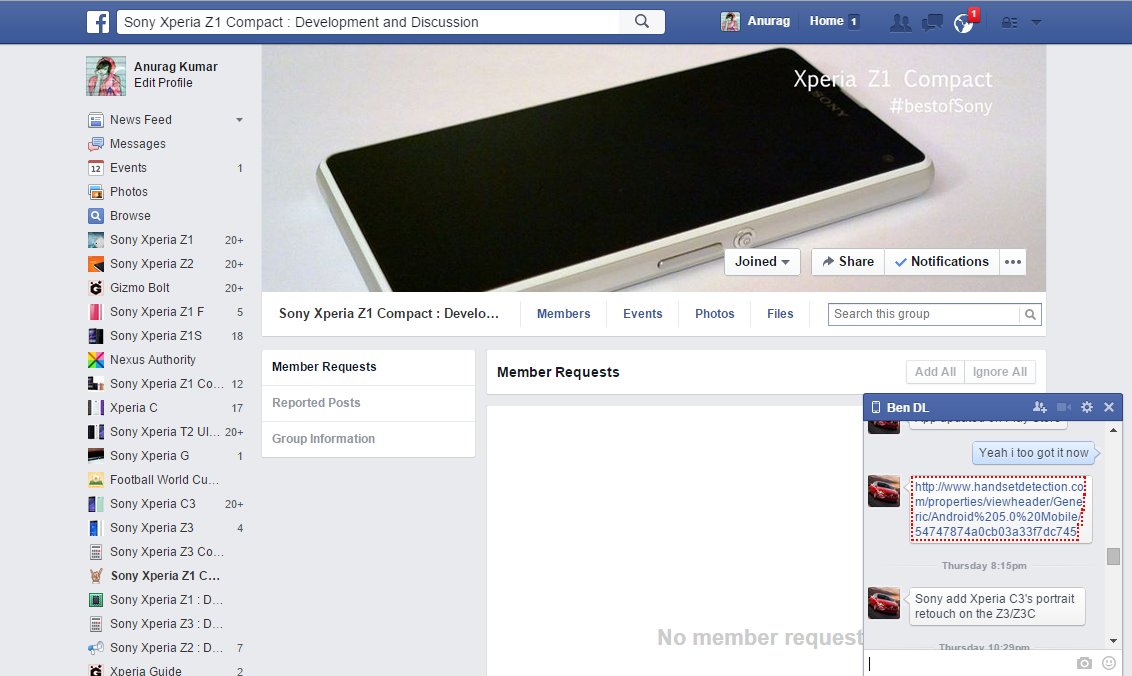Click the Search this group field
Viewport: 1132px width, 676px height.
click(x=923, y=314)
